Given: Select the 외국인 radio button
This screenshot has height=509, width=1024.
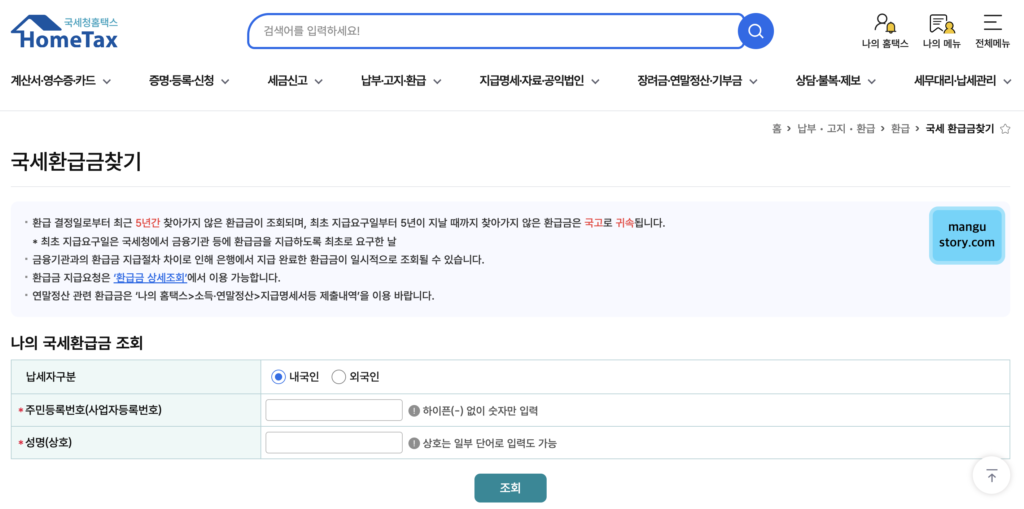Looking at the screenshot, I should 338,377.
